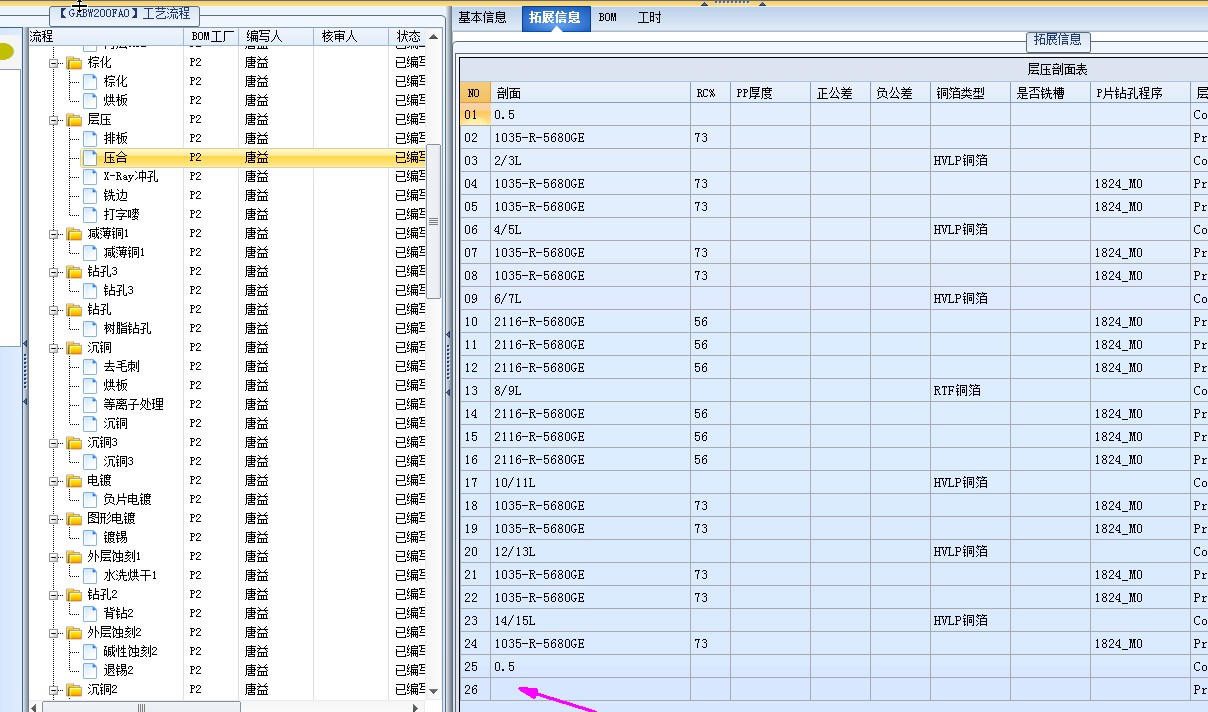1208x712 pixels.
Task: Collapse the 沉铜3 folder node
Action: pyautogui.click(x=56, y=442)
